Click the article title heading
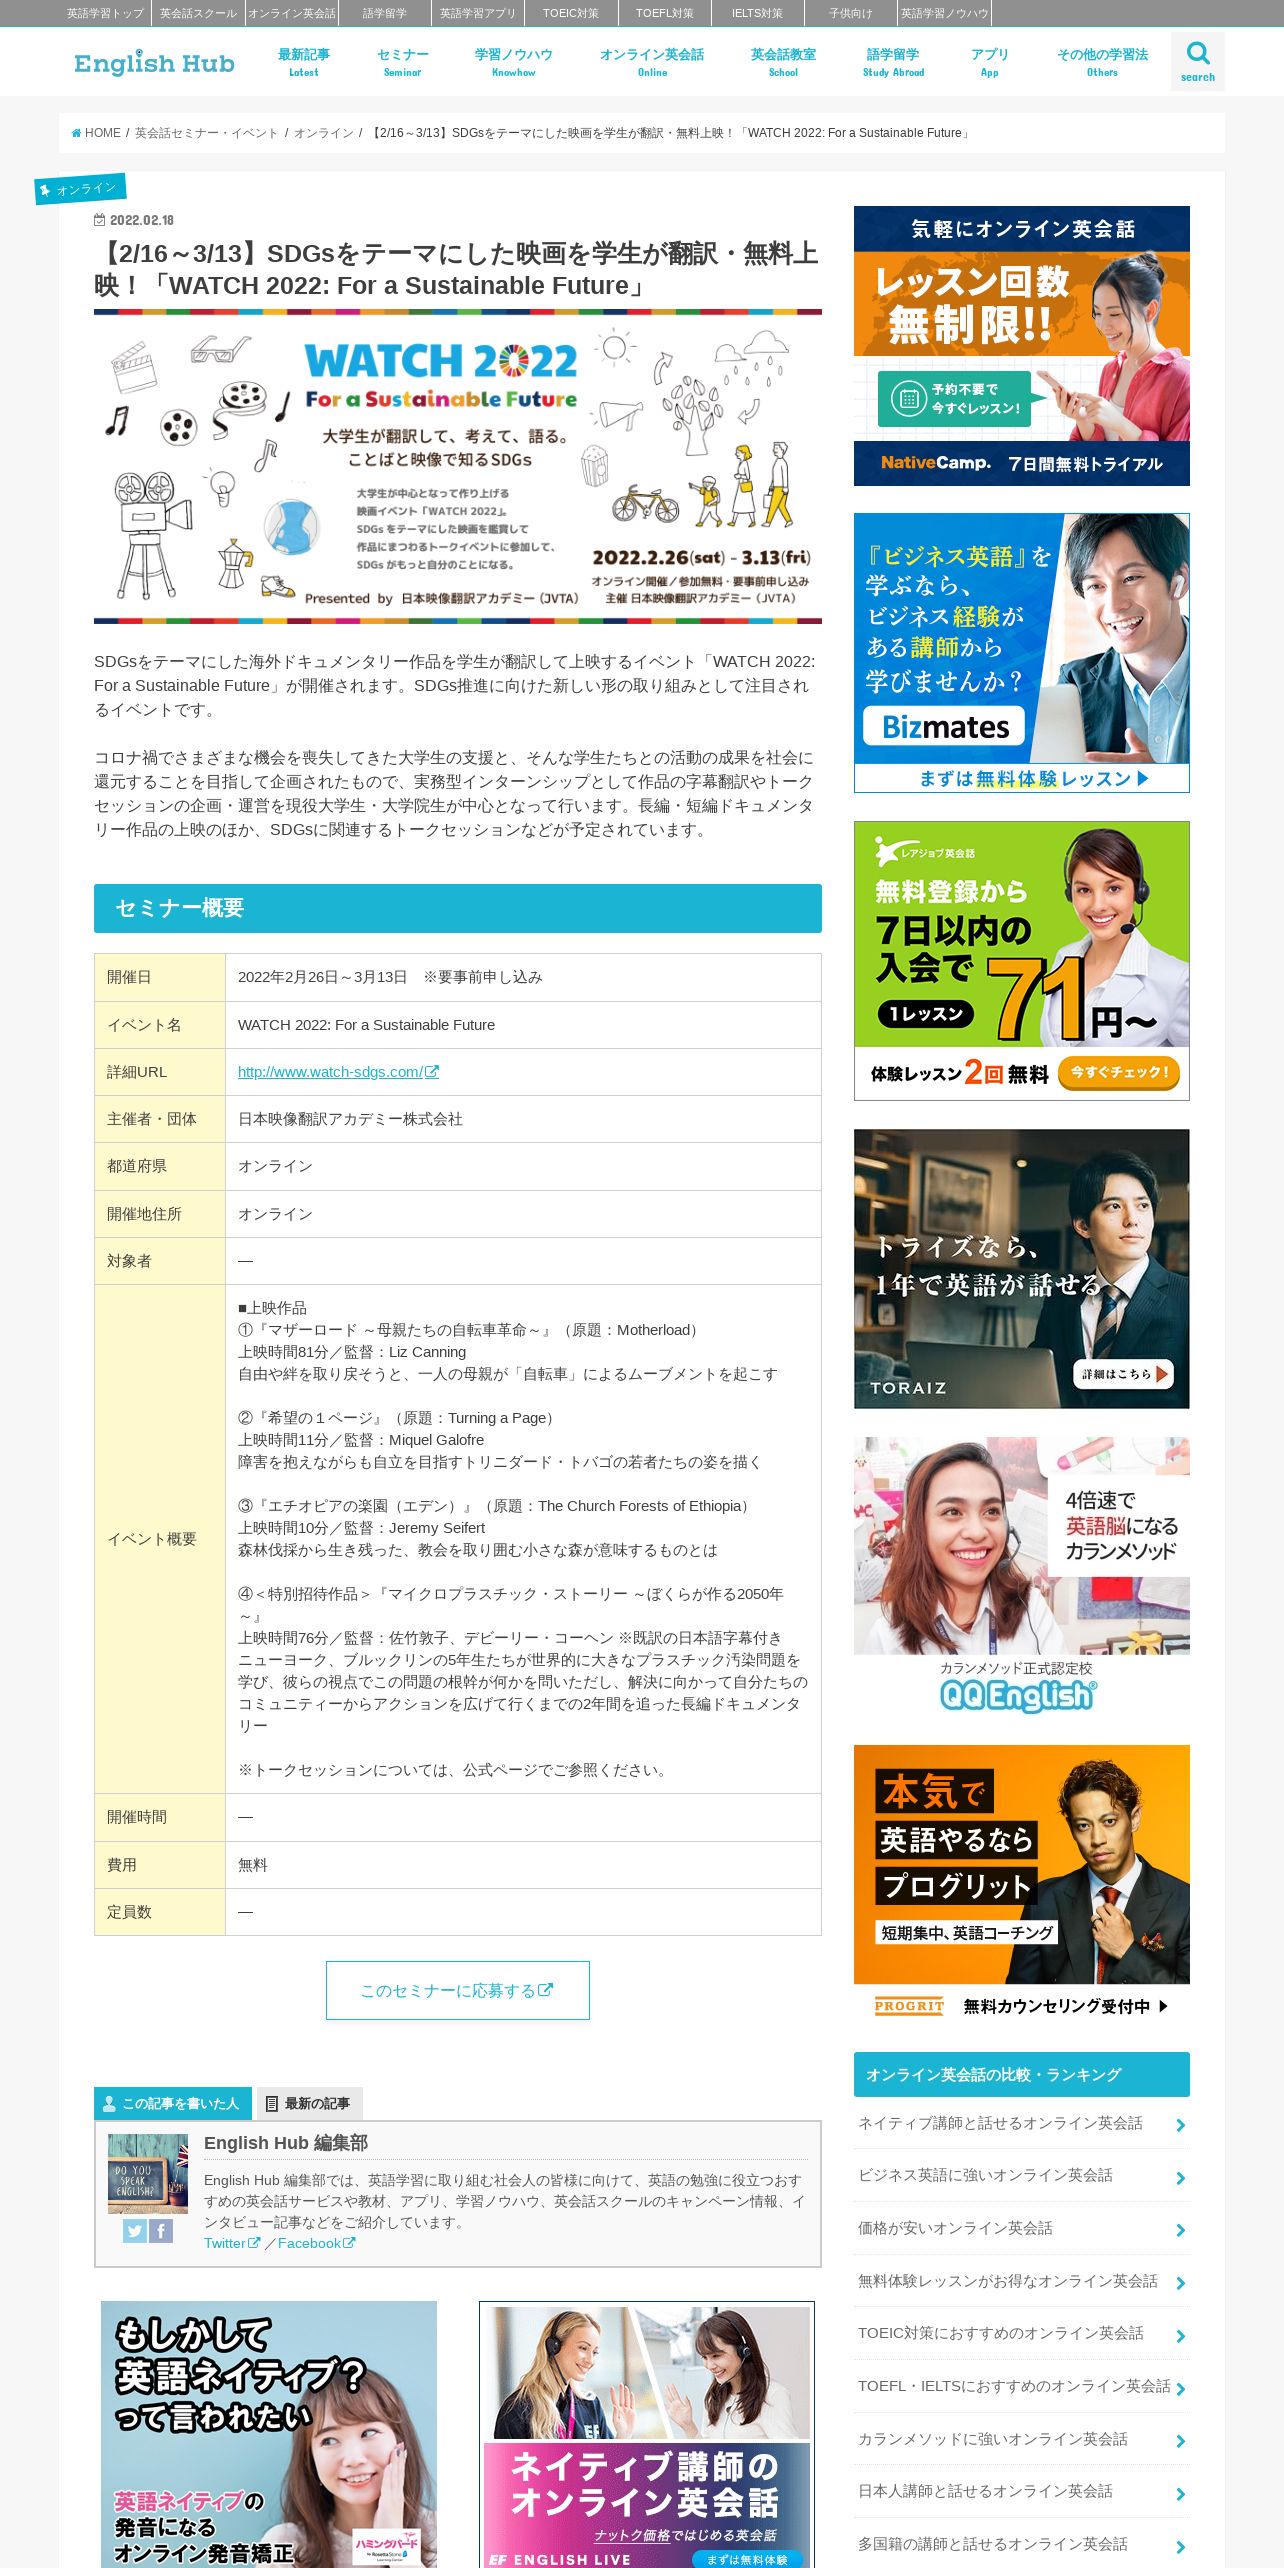 [457, 269]
